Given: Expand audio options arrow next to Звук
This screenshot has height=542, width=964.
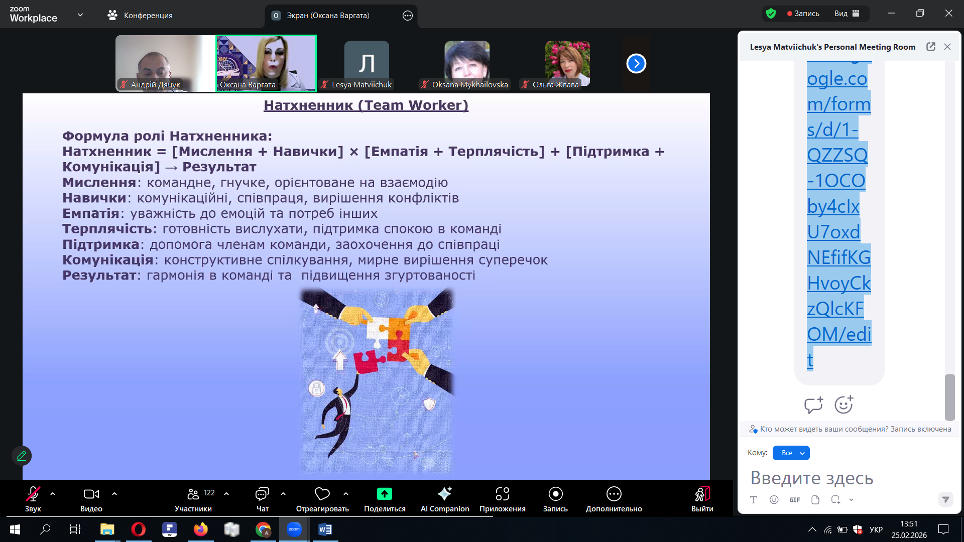Looking at the screenshot, I should (52, 493).
